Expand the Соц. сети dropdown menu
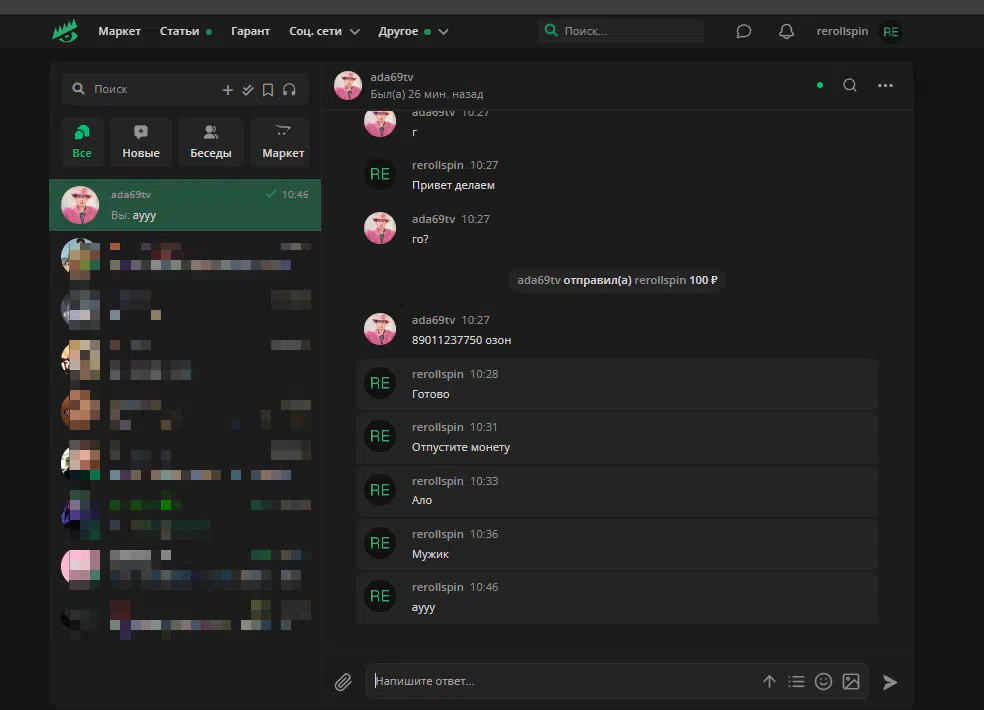984x710 pixels. coord(324,31)
